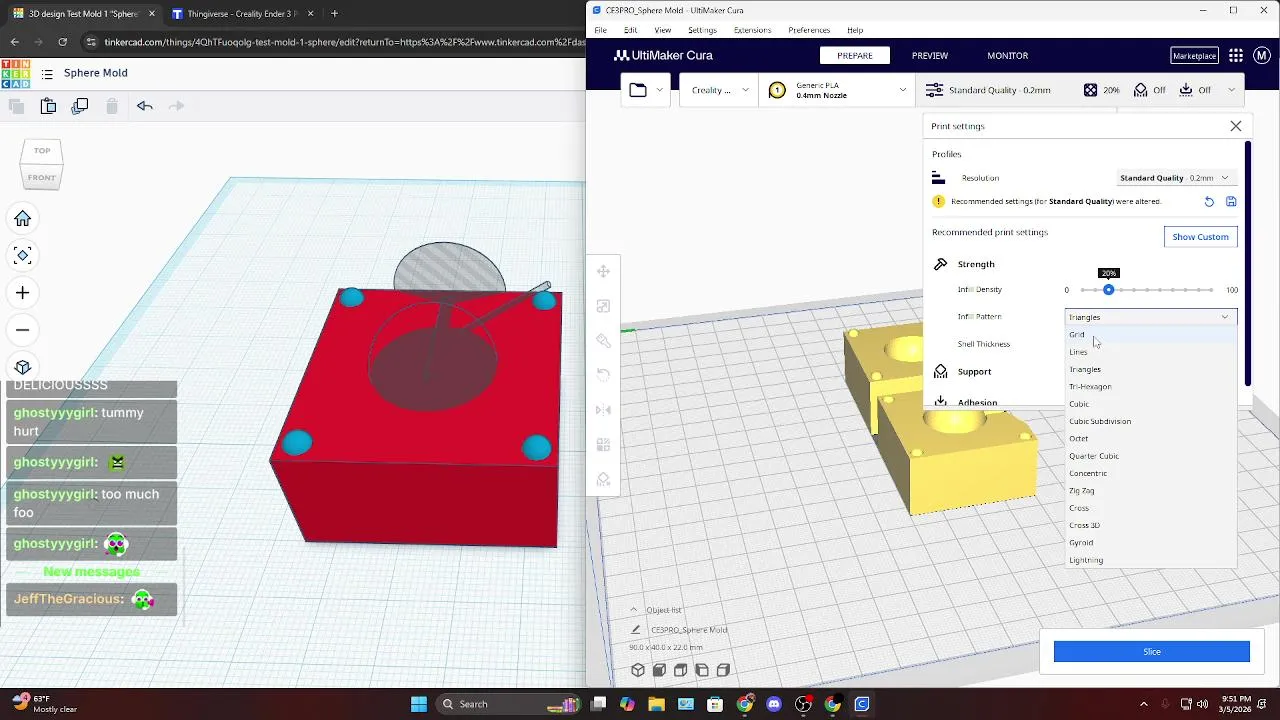Open Cura Marketplace button
The height and width of the screenshot is (720, 1280).
tap(1194, 56)
